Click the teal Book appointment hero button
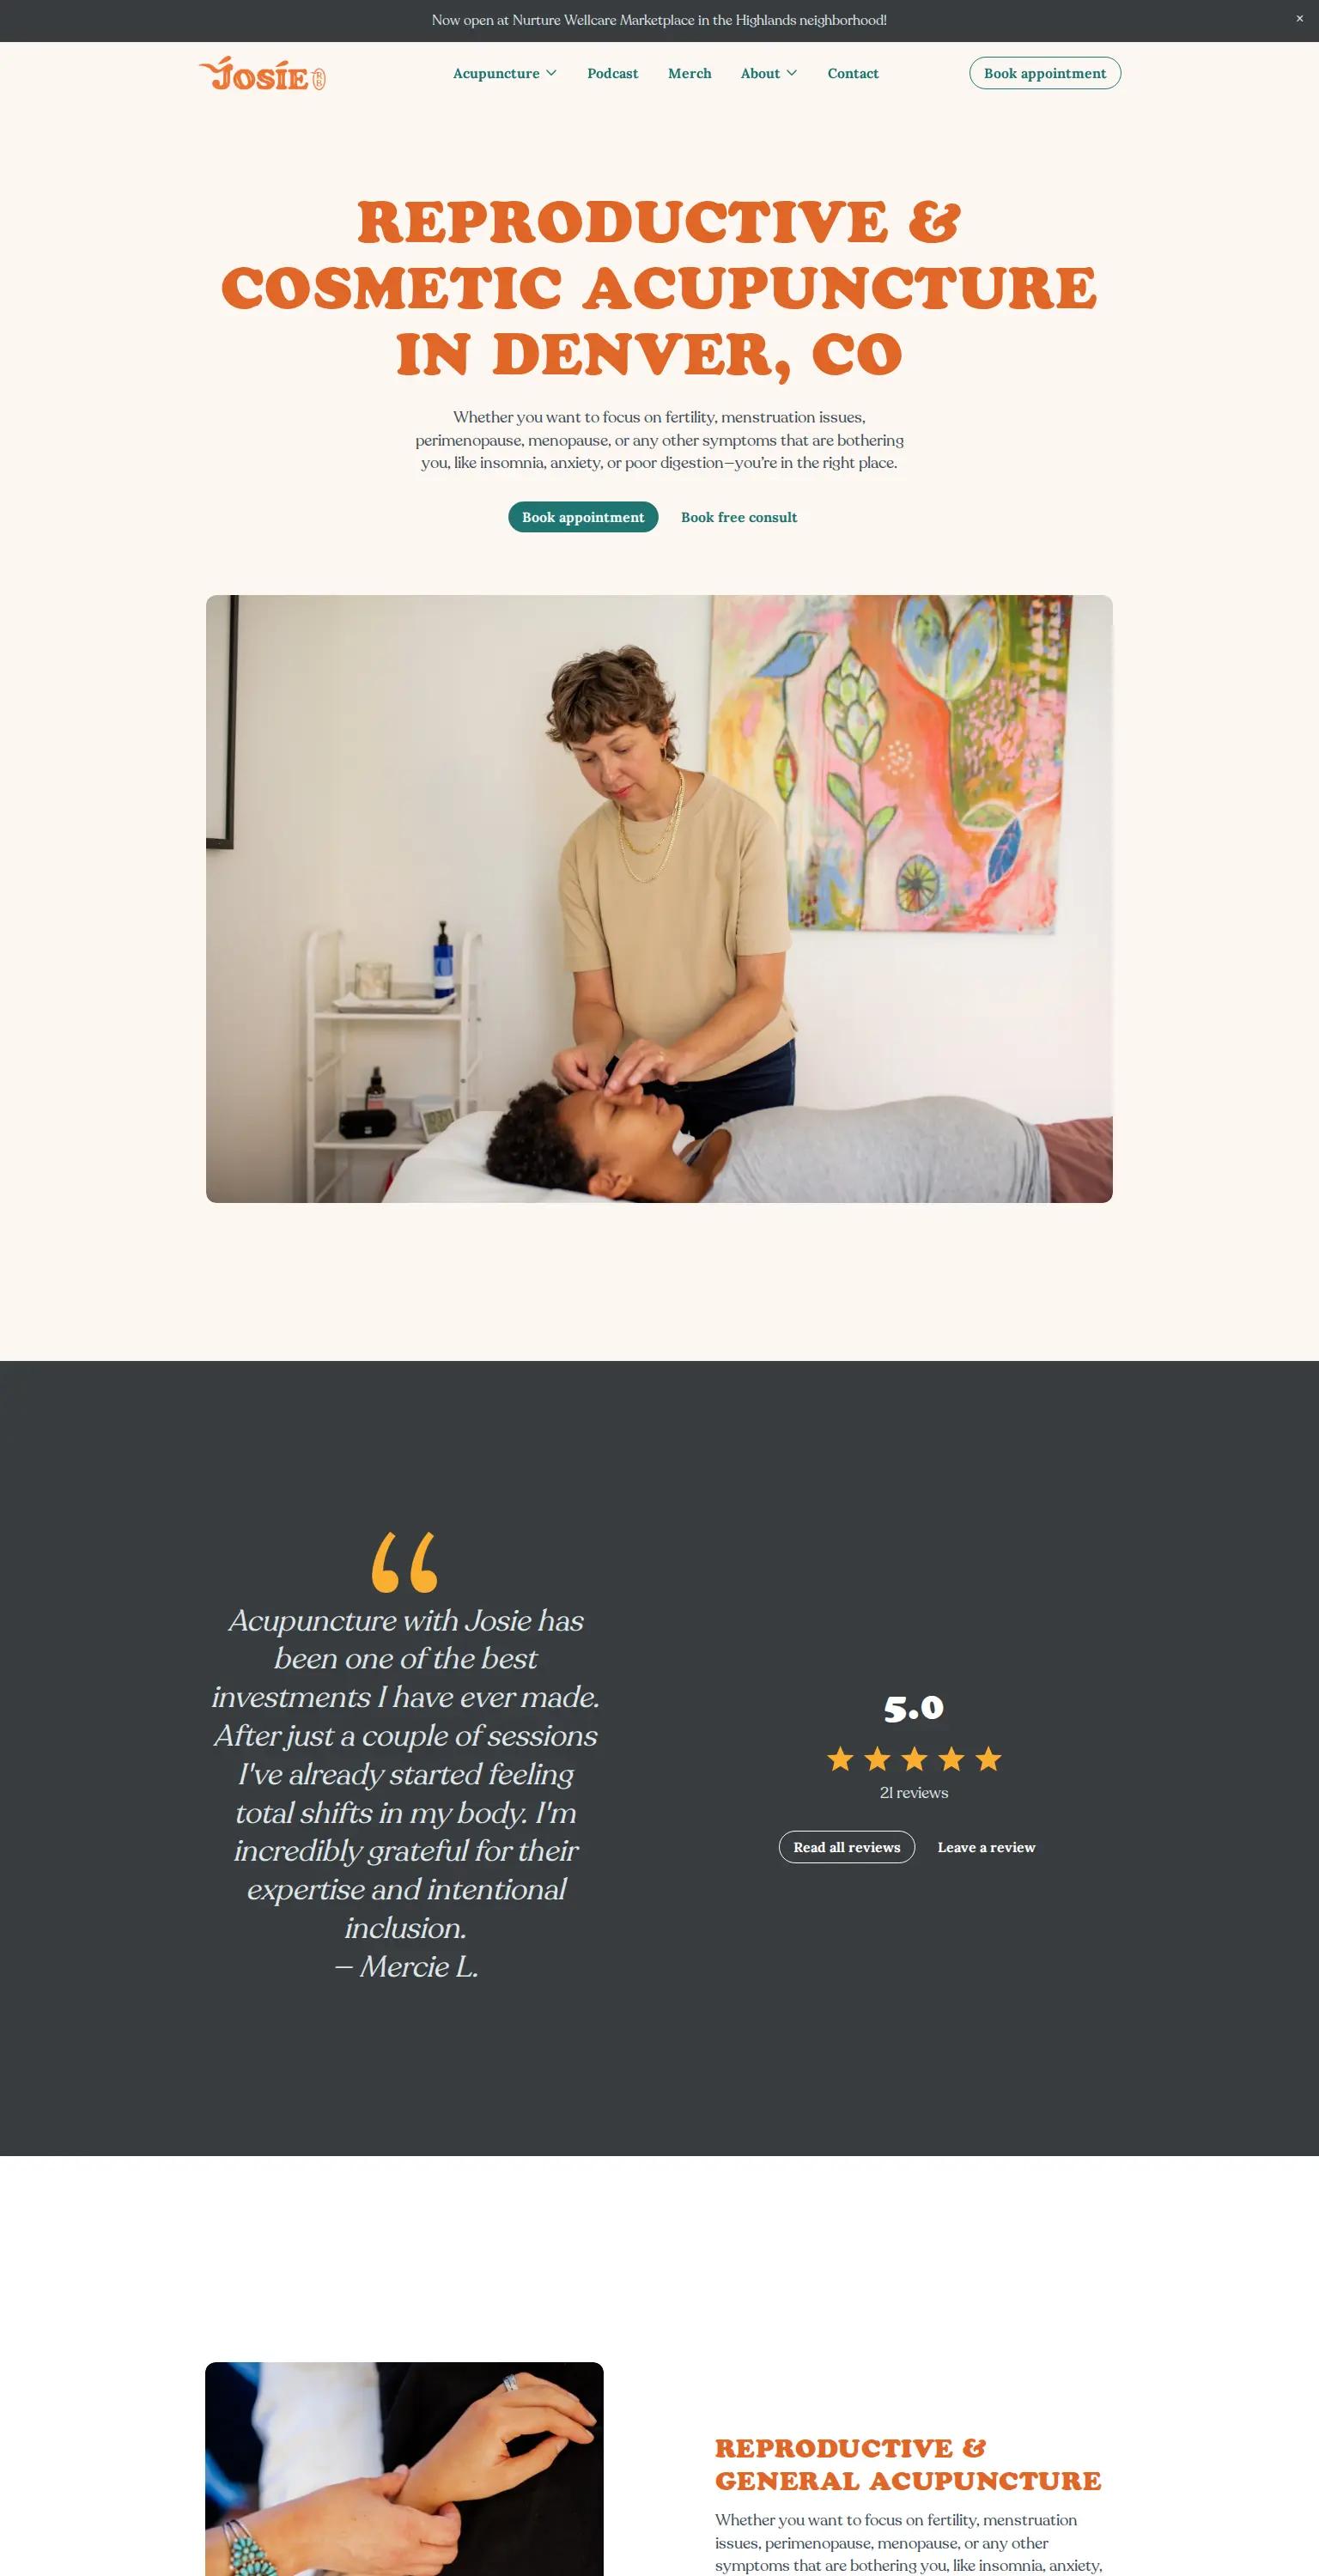 583,517
